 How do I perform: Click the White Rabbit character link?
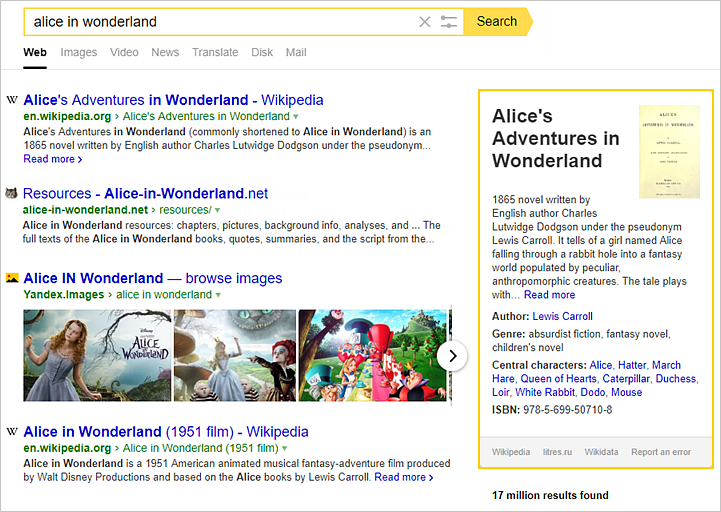click(545, 392)
